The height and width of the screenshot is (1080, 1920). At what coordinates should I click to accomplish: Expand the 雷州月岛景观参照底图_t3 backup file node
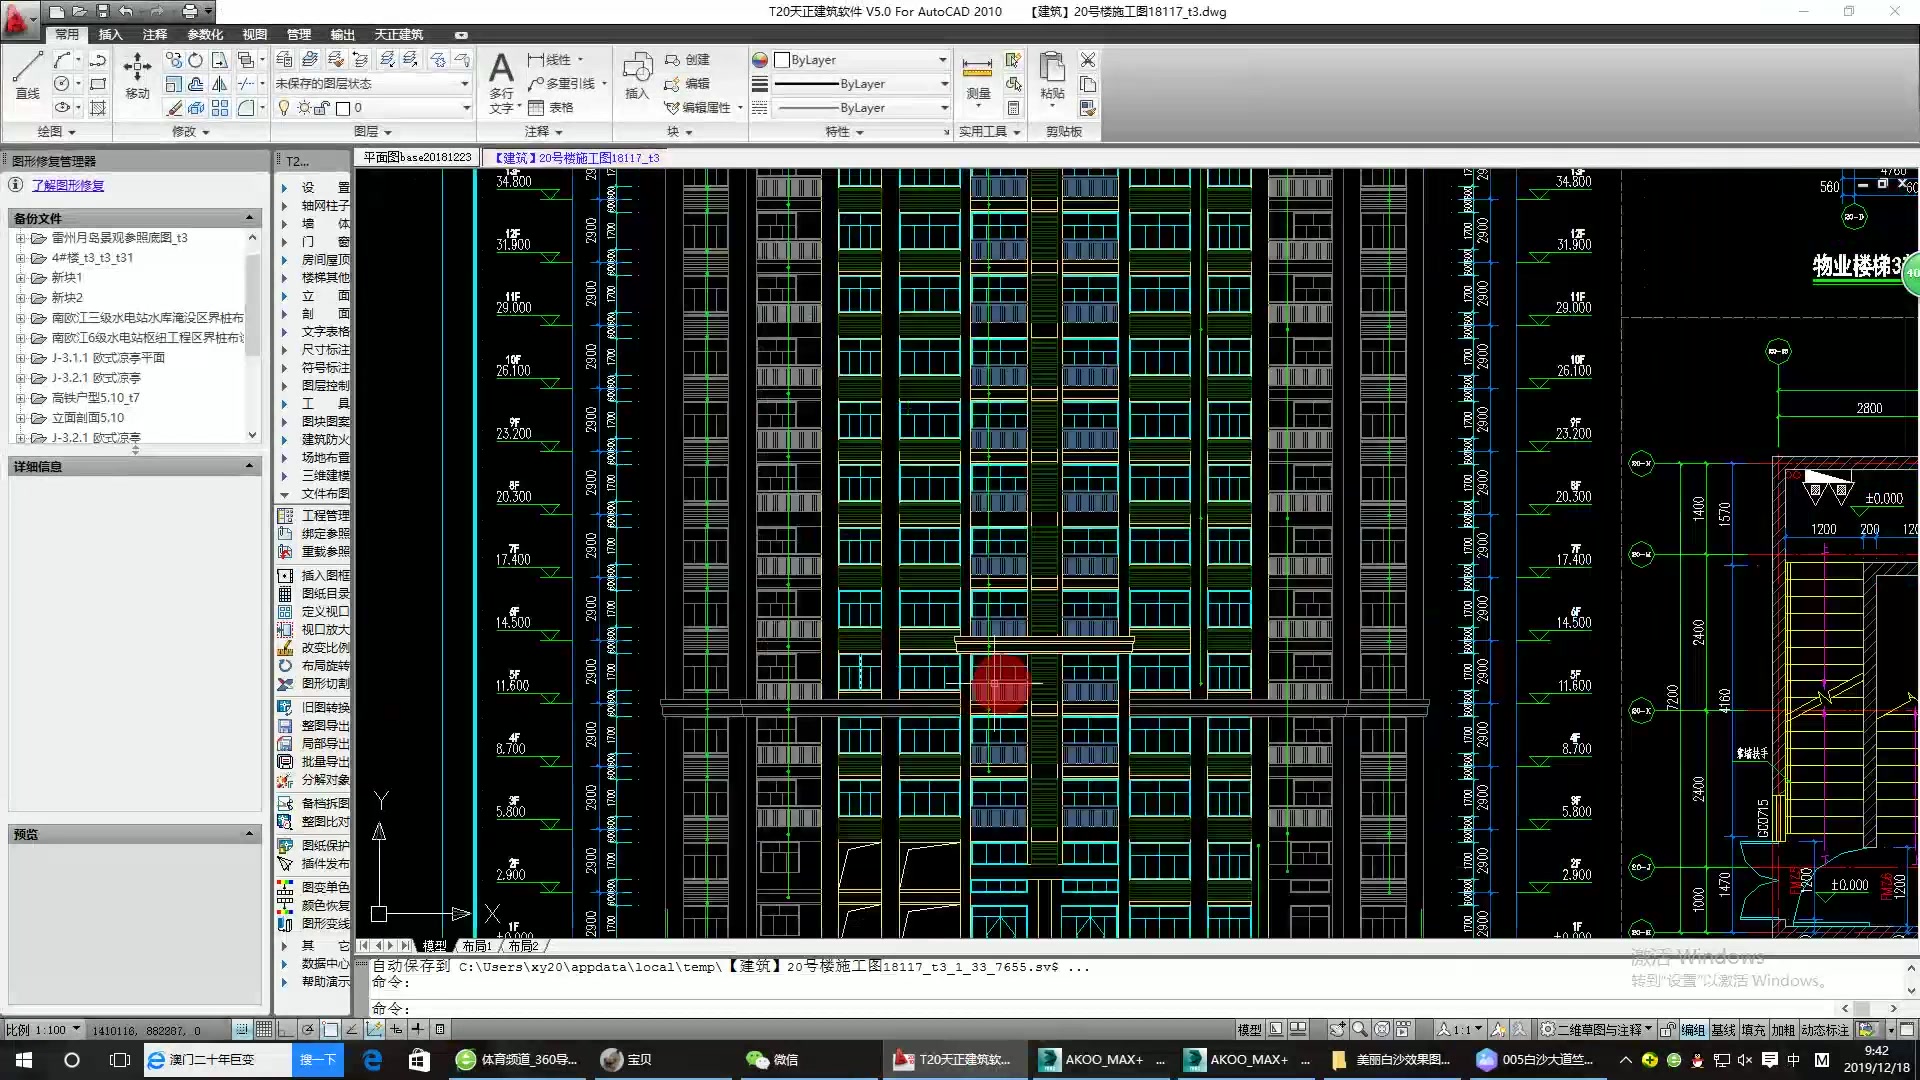point(20,238)
